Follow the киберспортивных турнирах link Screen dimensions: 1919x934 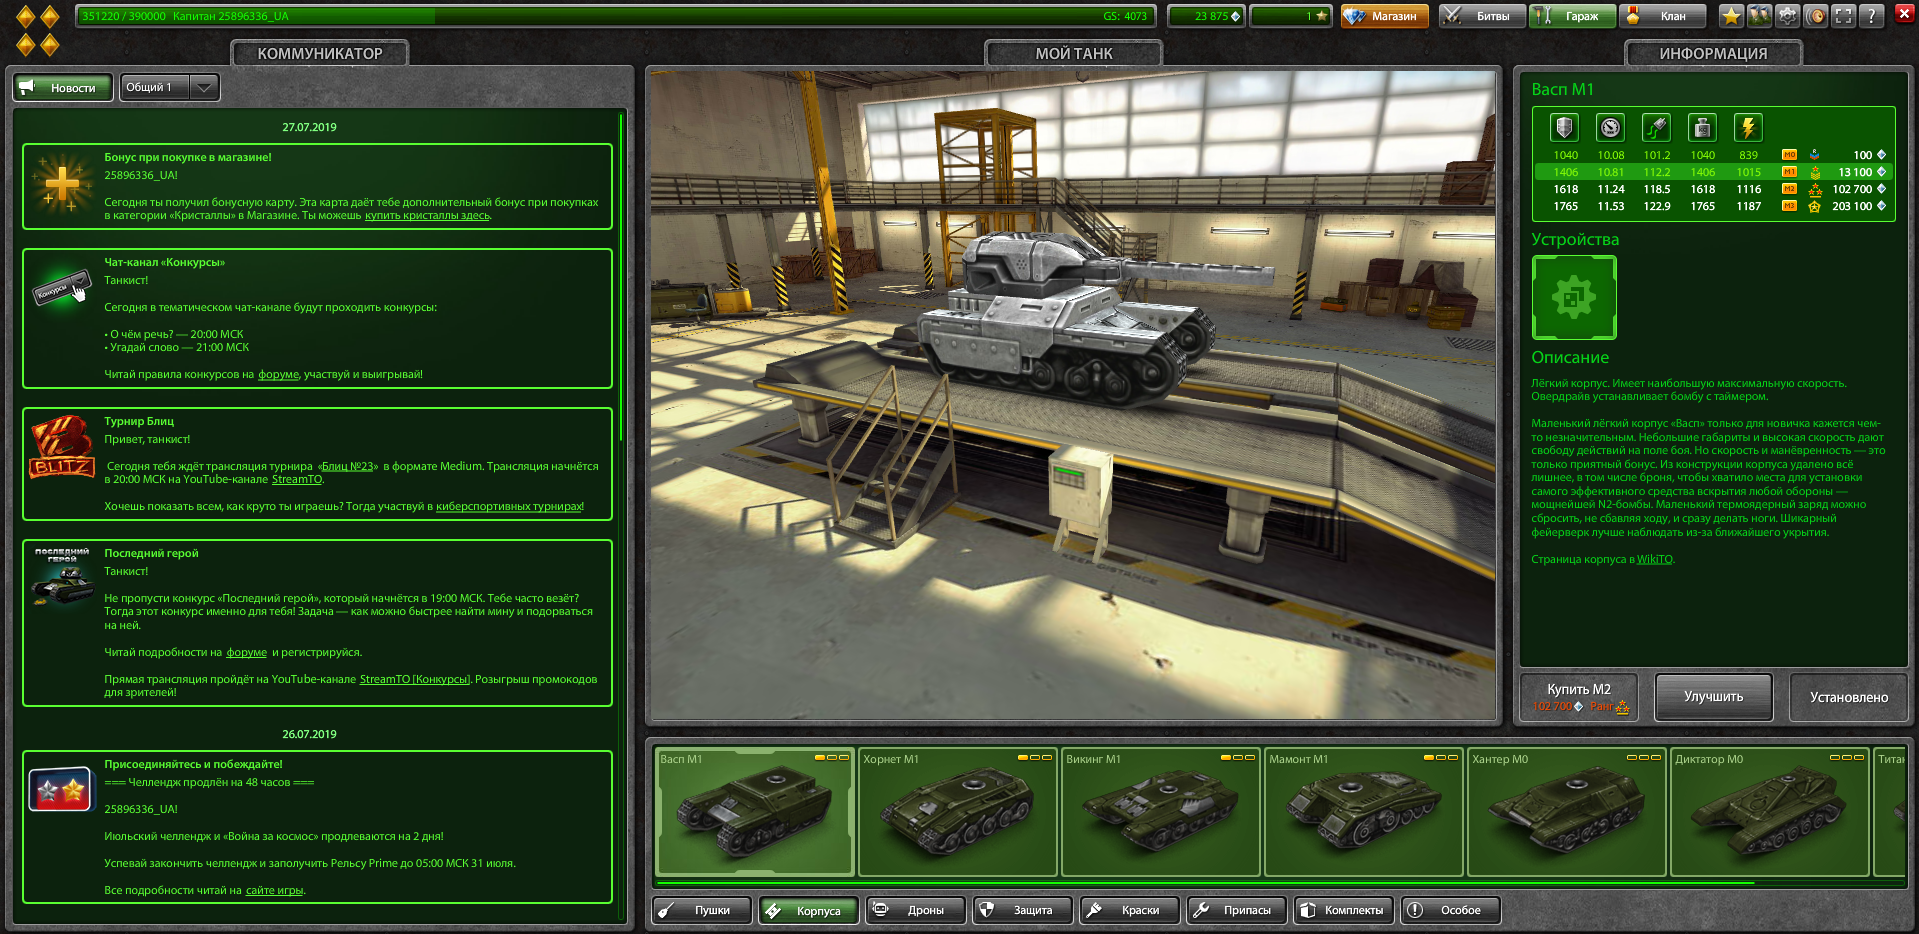tap(509, 507)
